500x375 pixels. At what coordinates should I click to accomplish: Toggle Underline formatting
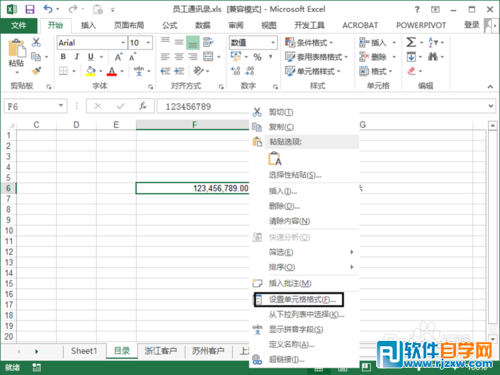tap(91, 57)
